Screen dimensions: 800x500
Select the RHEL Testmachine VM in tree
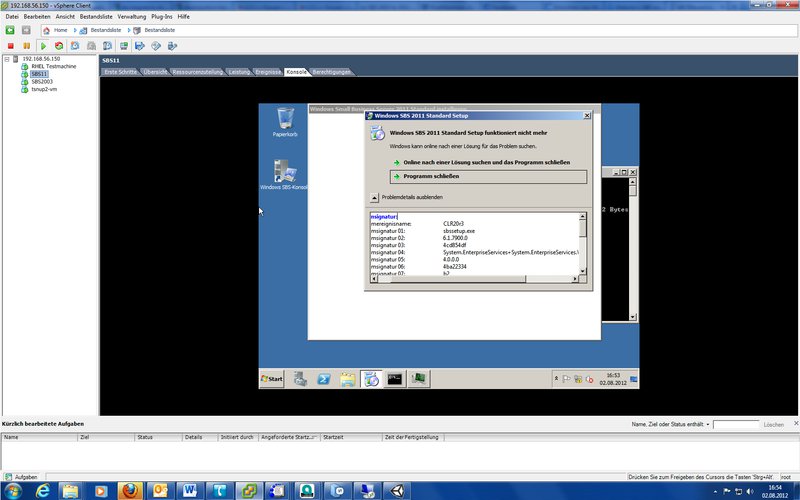(54, 66)
